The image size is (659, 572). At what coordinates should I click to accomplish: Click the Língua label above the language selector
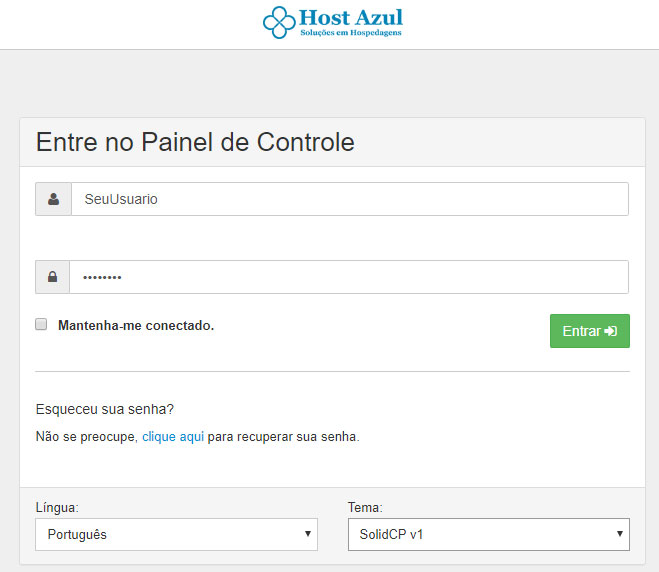coord(57,508)
